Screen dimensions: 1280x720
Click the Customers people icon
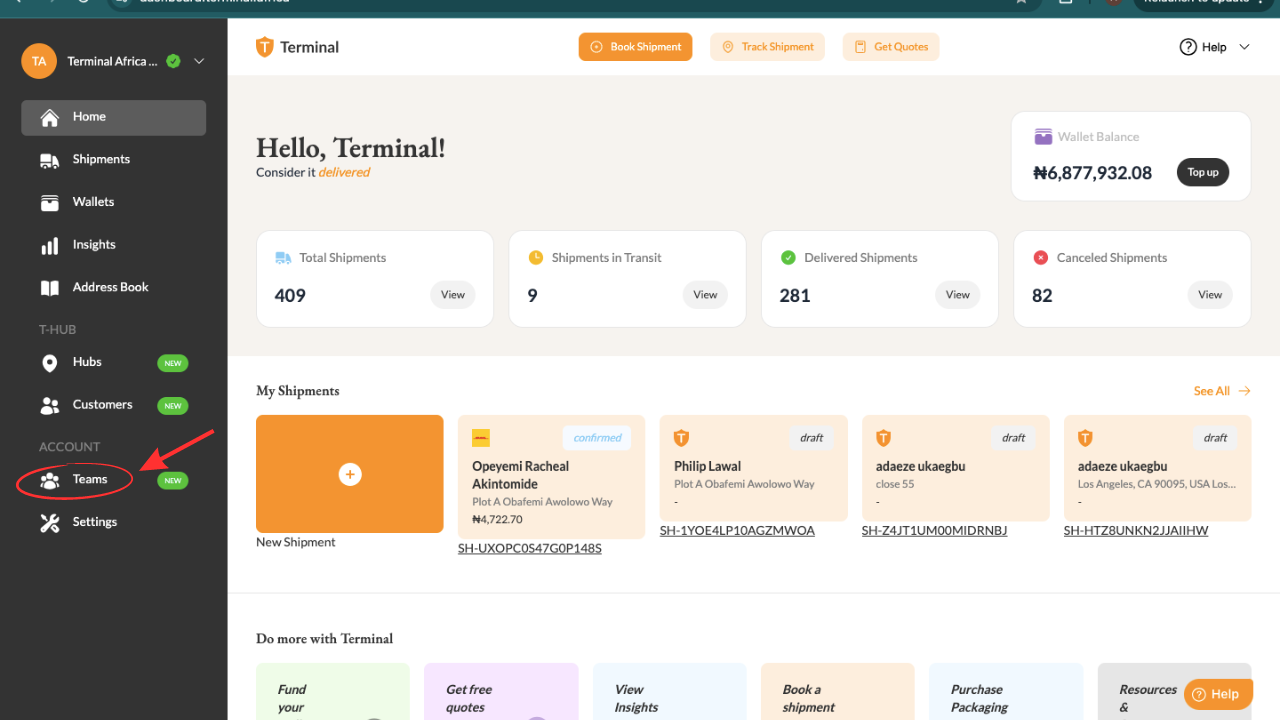pos(49,405)
